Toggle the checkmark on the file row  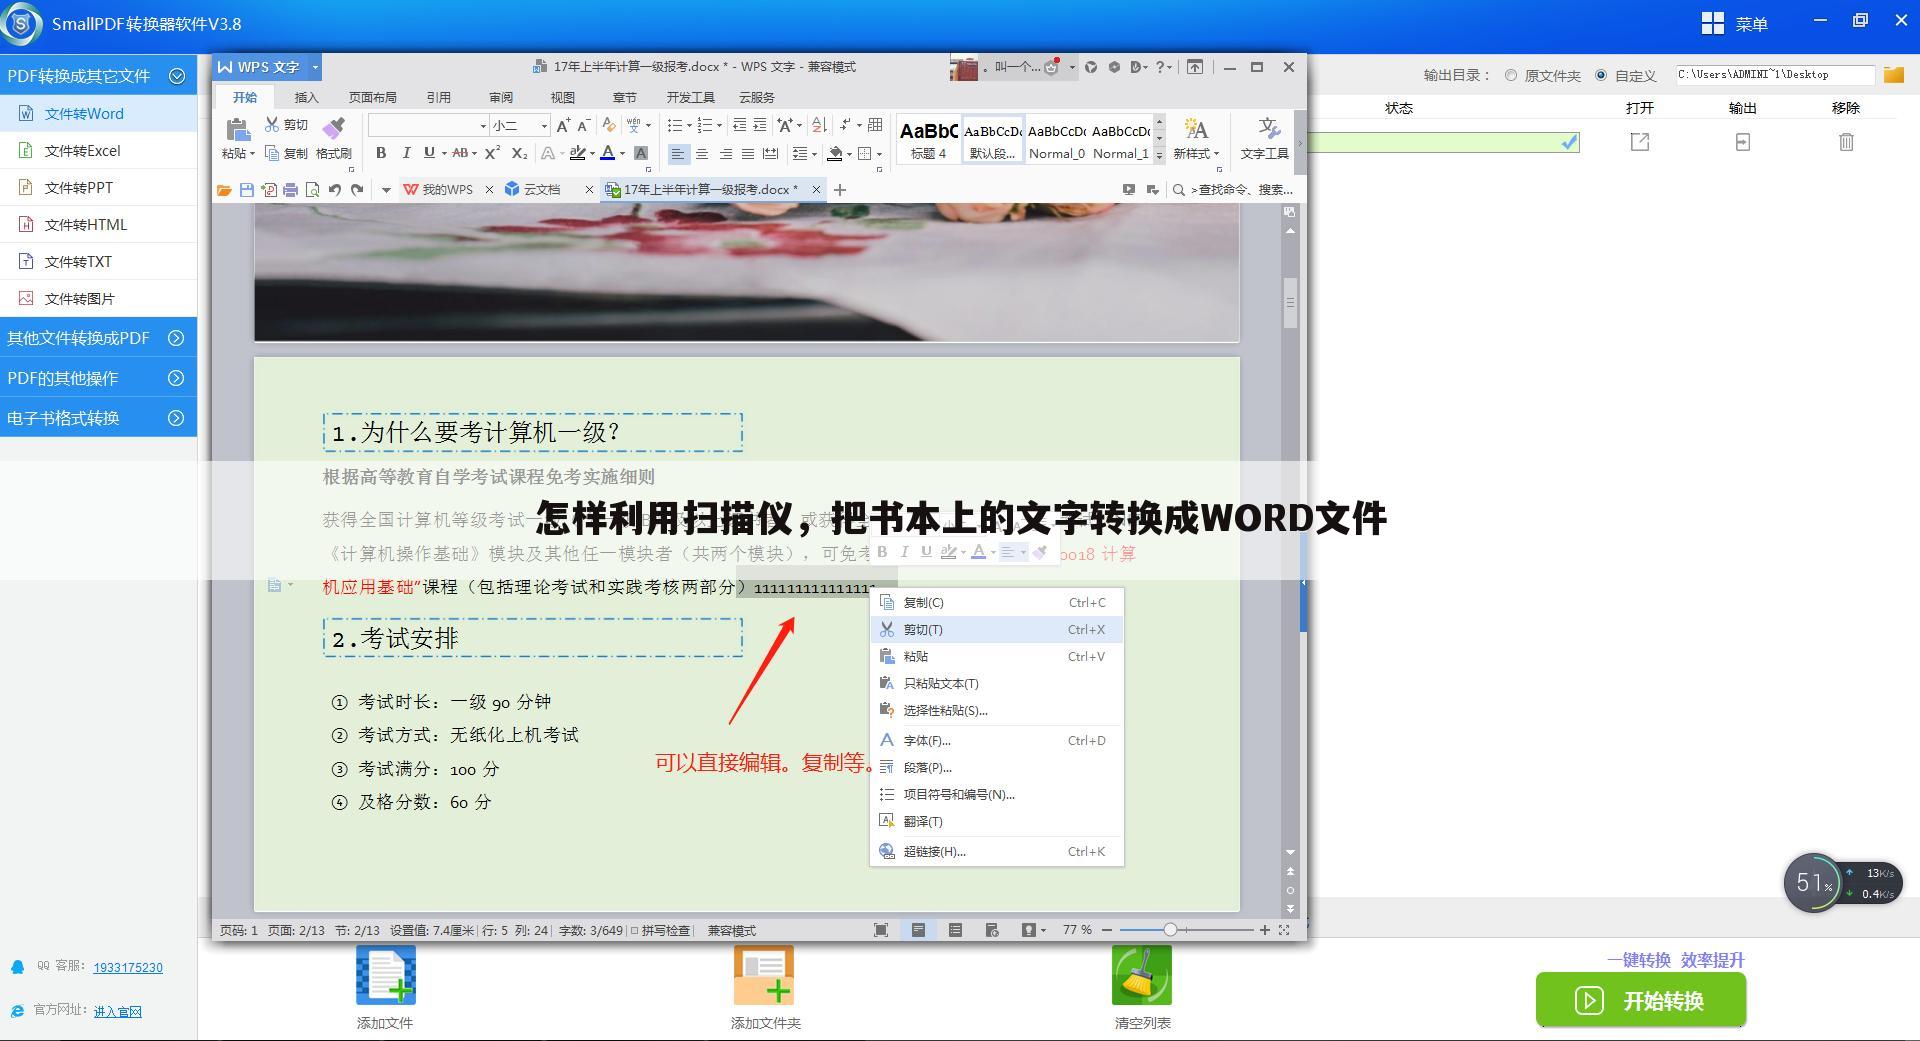coord(1567,142)
